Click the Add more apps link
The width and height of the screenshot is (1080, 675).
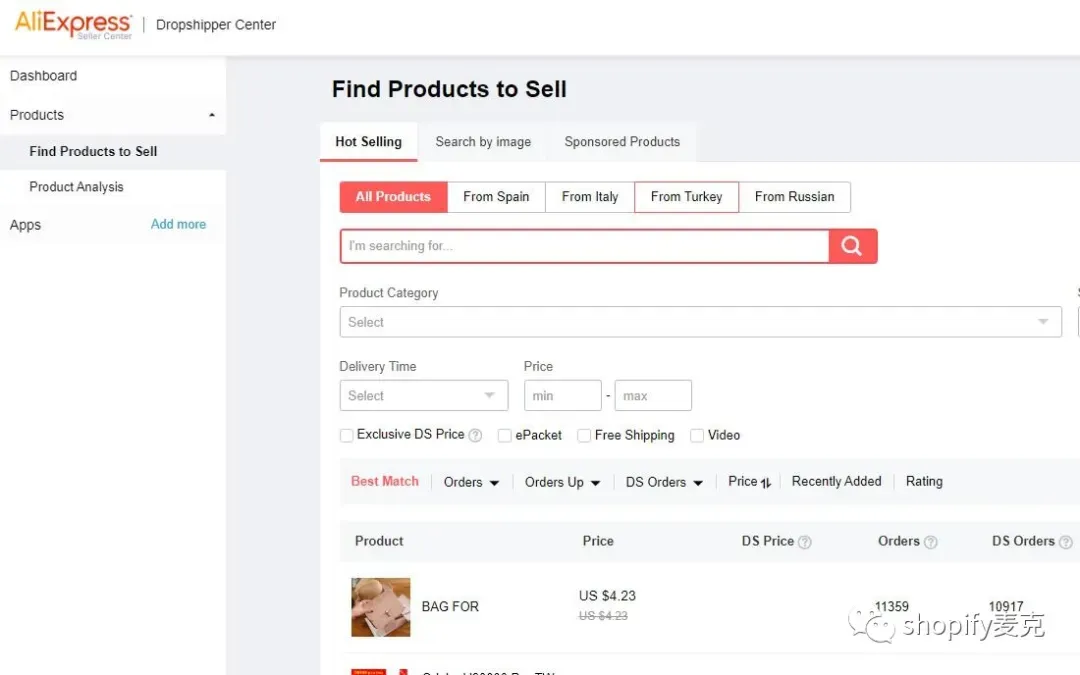point(178,225)
